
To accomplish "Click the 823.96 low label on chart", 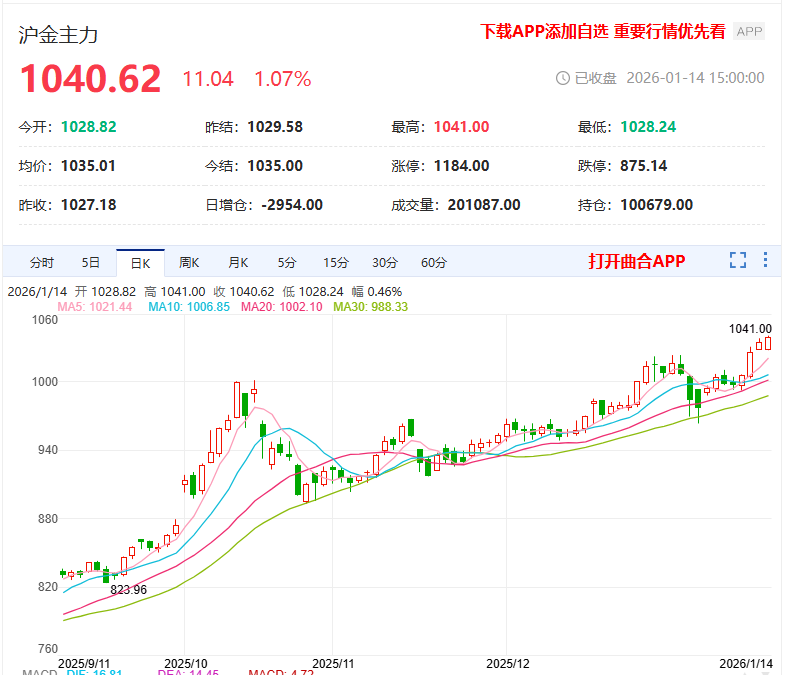I will coord(129,589).
